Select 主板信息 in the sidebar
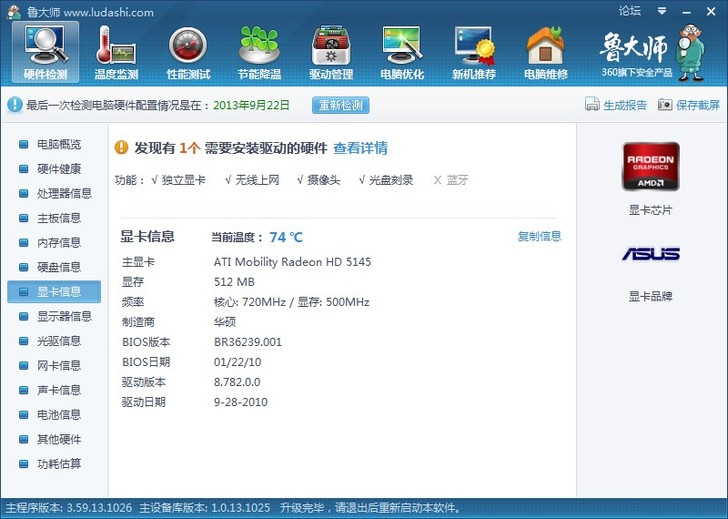 click(59, 218)
